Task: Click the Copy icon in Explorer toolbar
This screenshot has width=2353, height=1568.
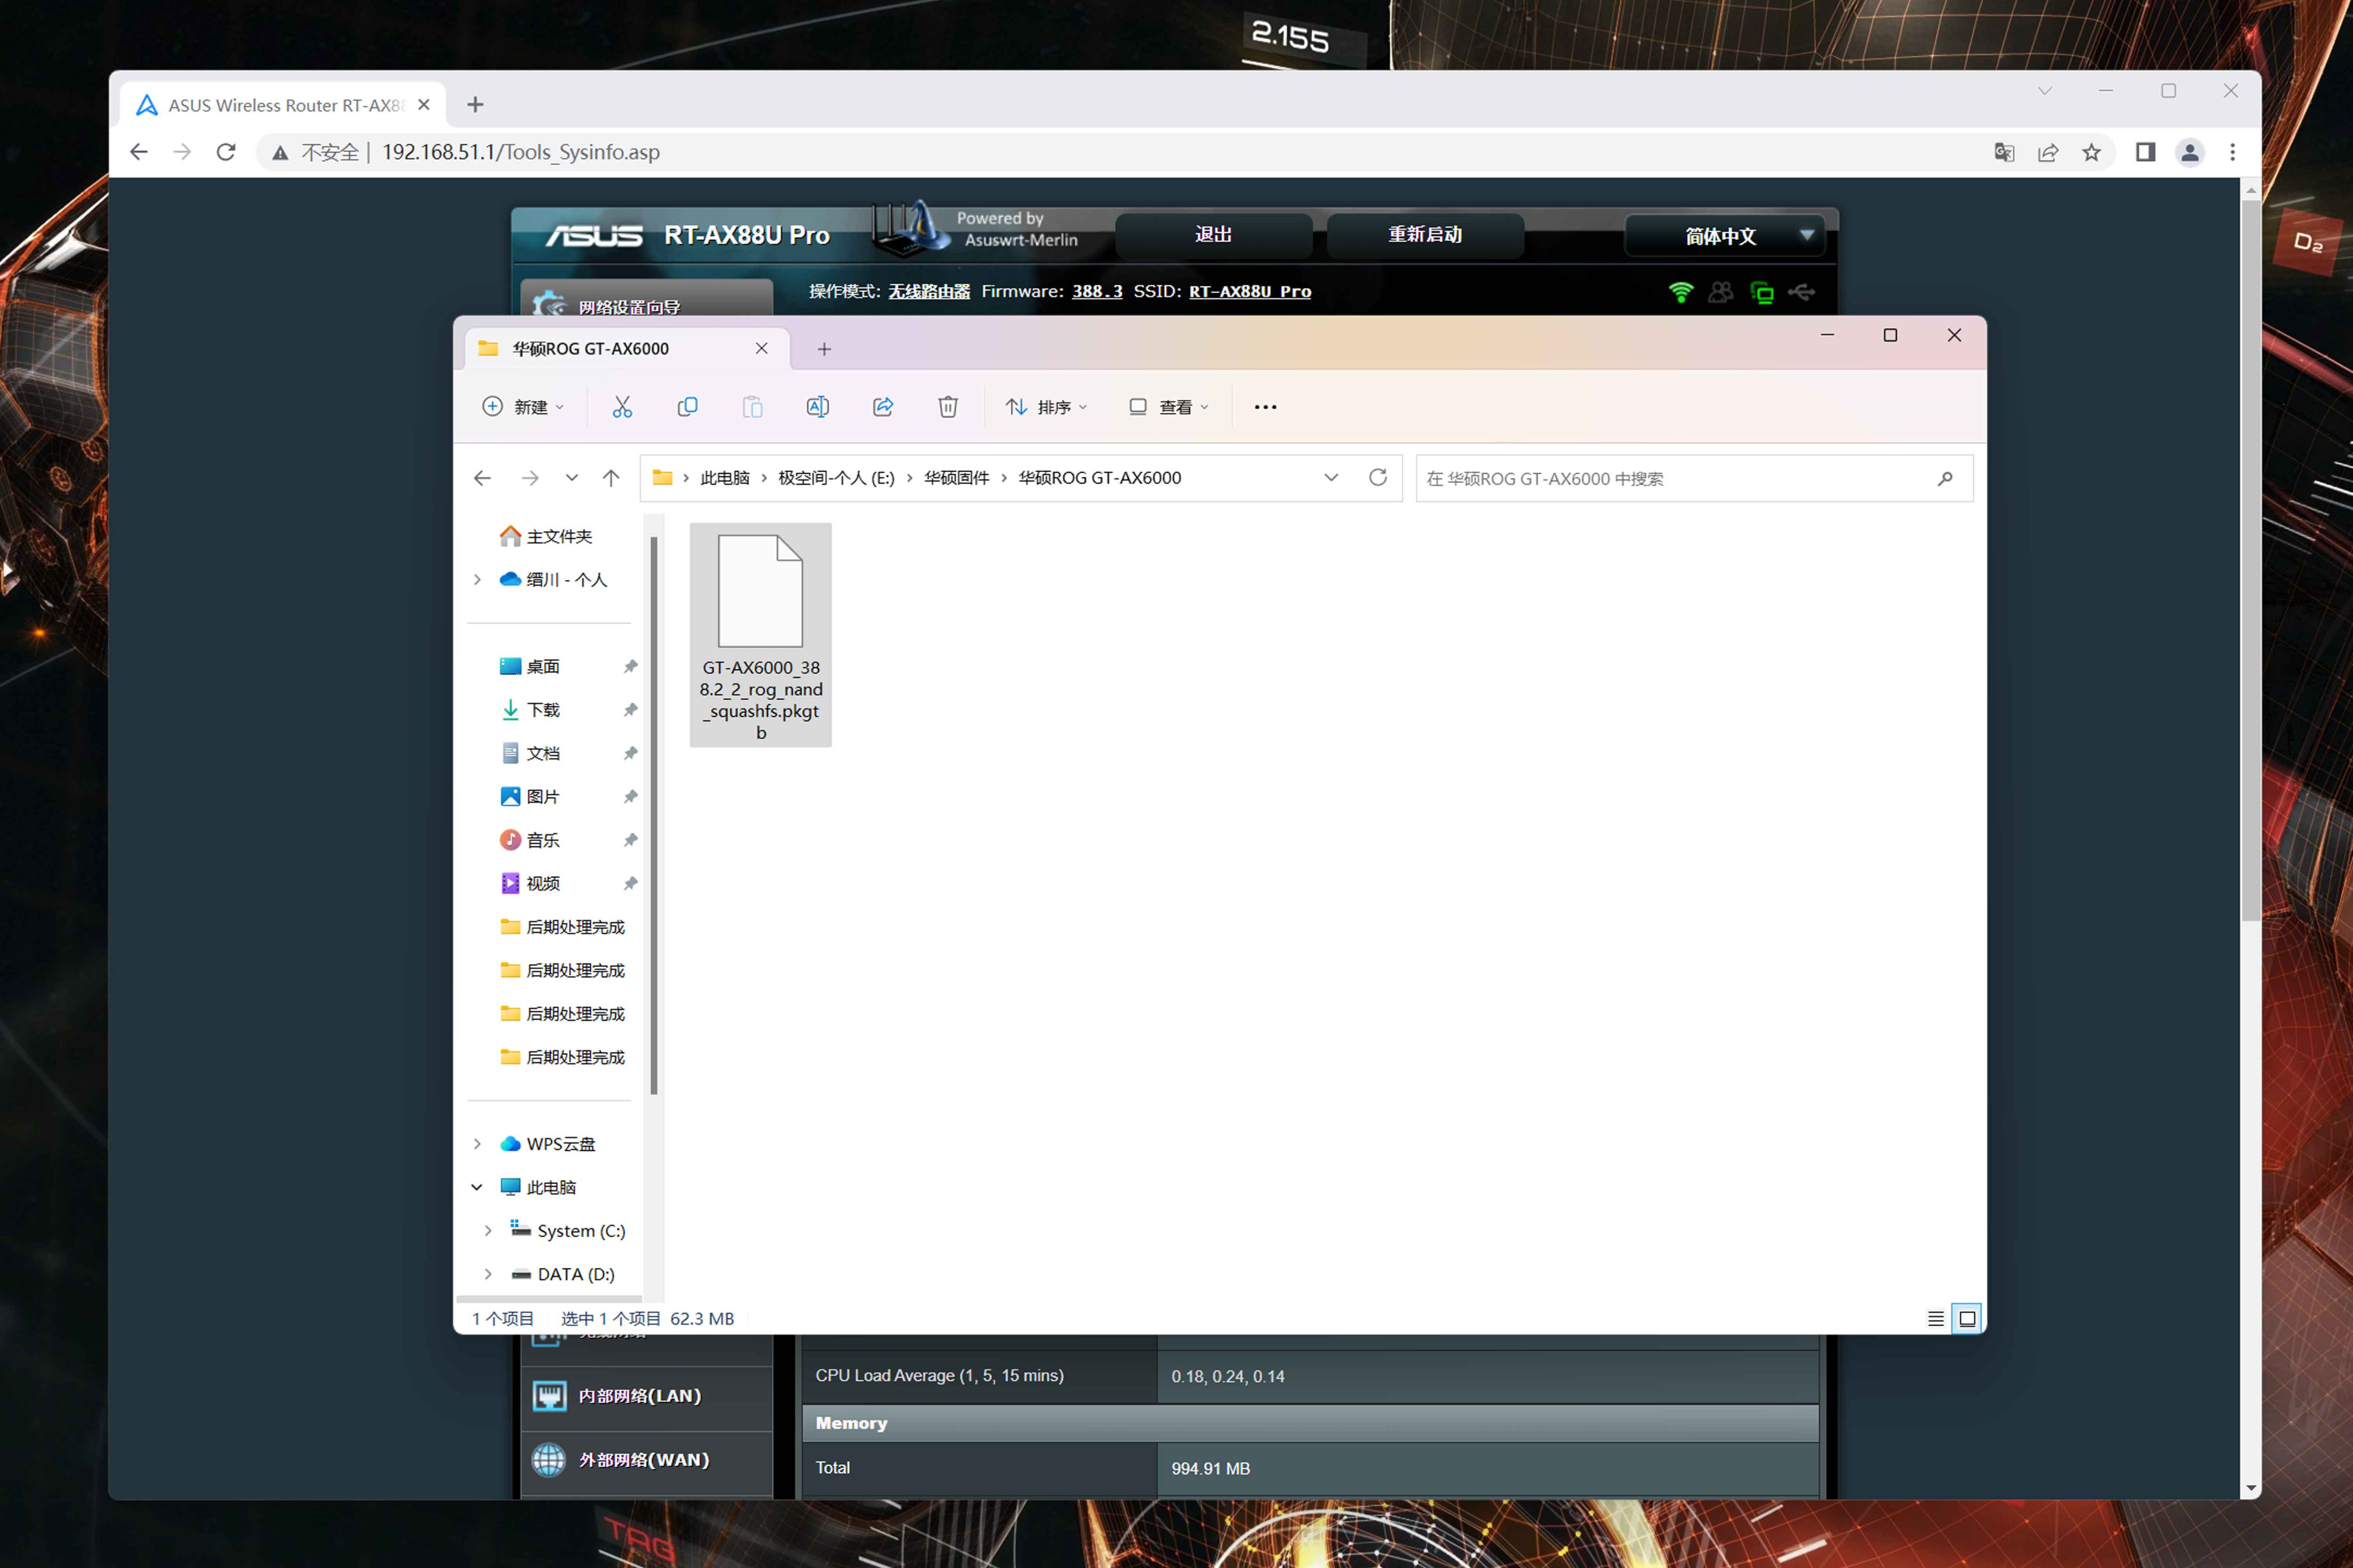Action: point(687,407)
